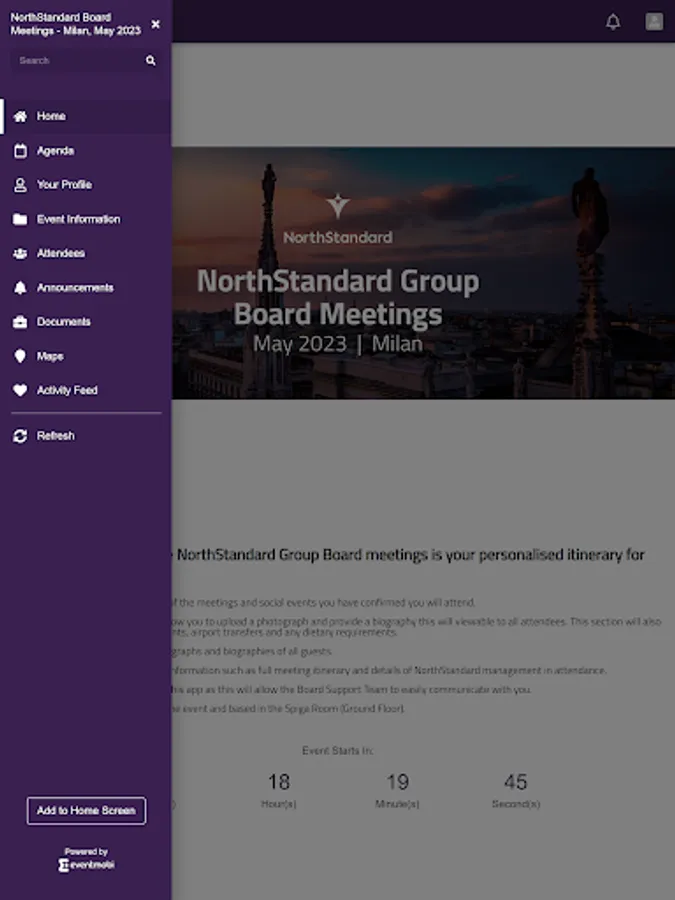
Task: Open user avatar in top bar
Action: point(654,22)
